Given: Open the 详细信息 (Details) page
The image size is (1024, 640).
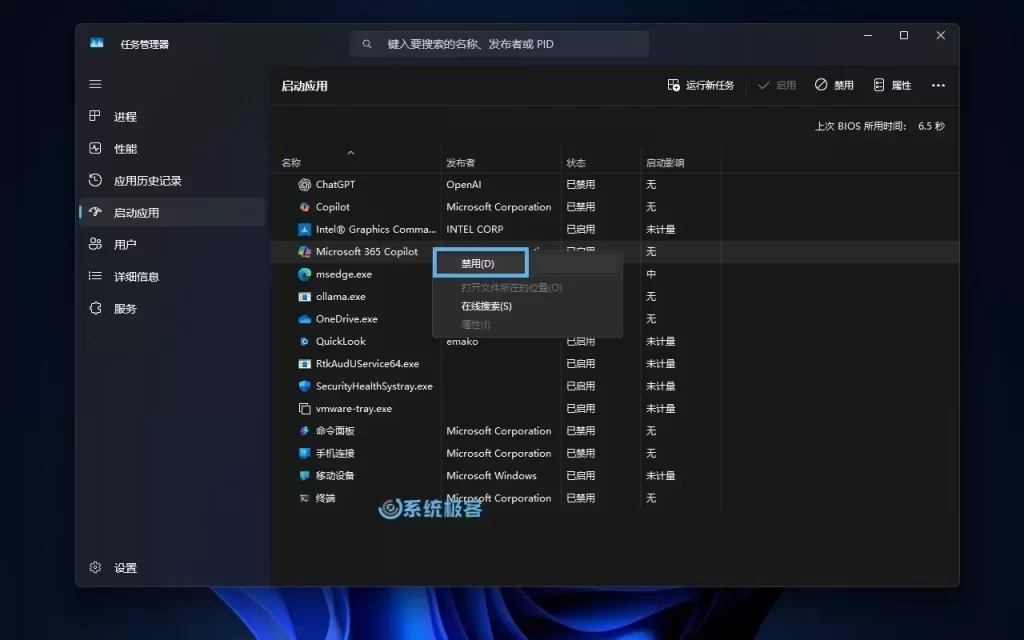Looking at the screenshot, I should pyautogui.click(x=136, y=276).
